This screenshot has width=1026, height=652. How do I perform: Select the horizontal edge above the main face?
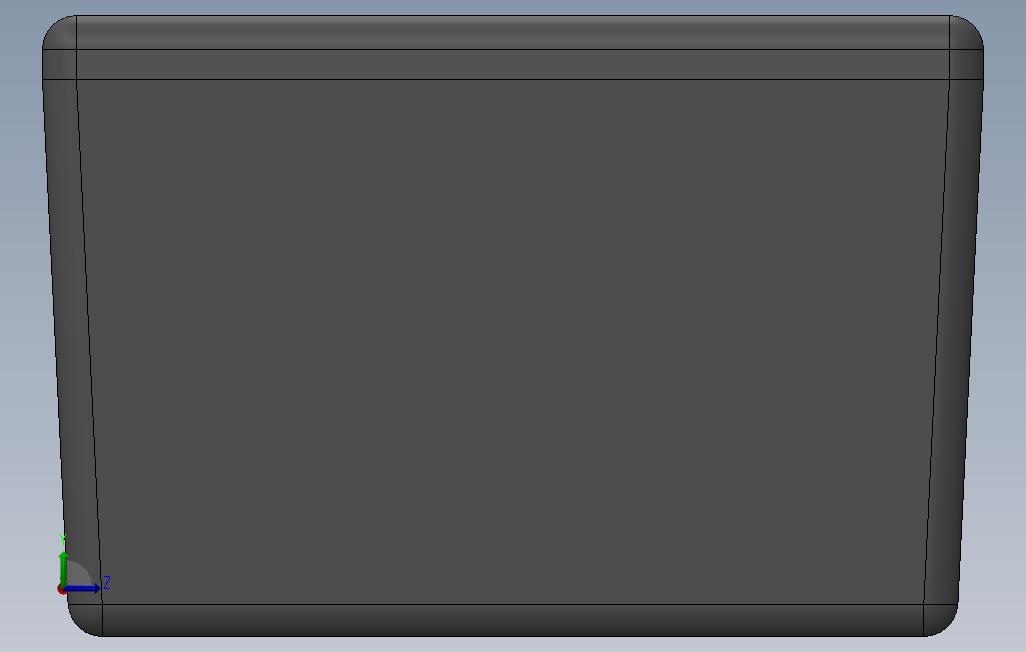[513, 79]
